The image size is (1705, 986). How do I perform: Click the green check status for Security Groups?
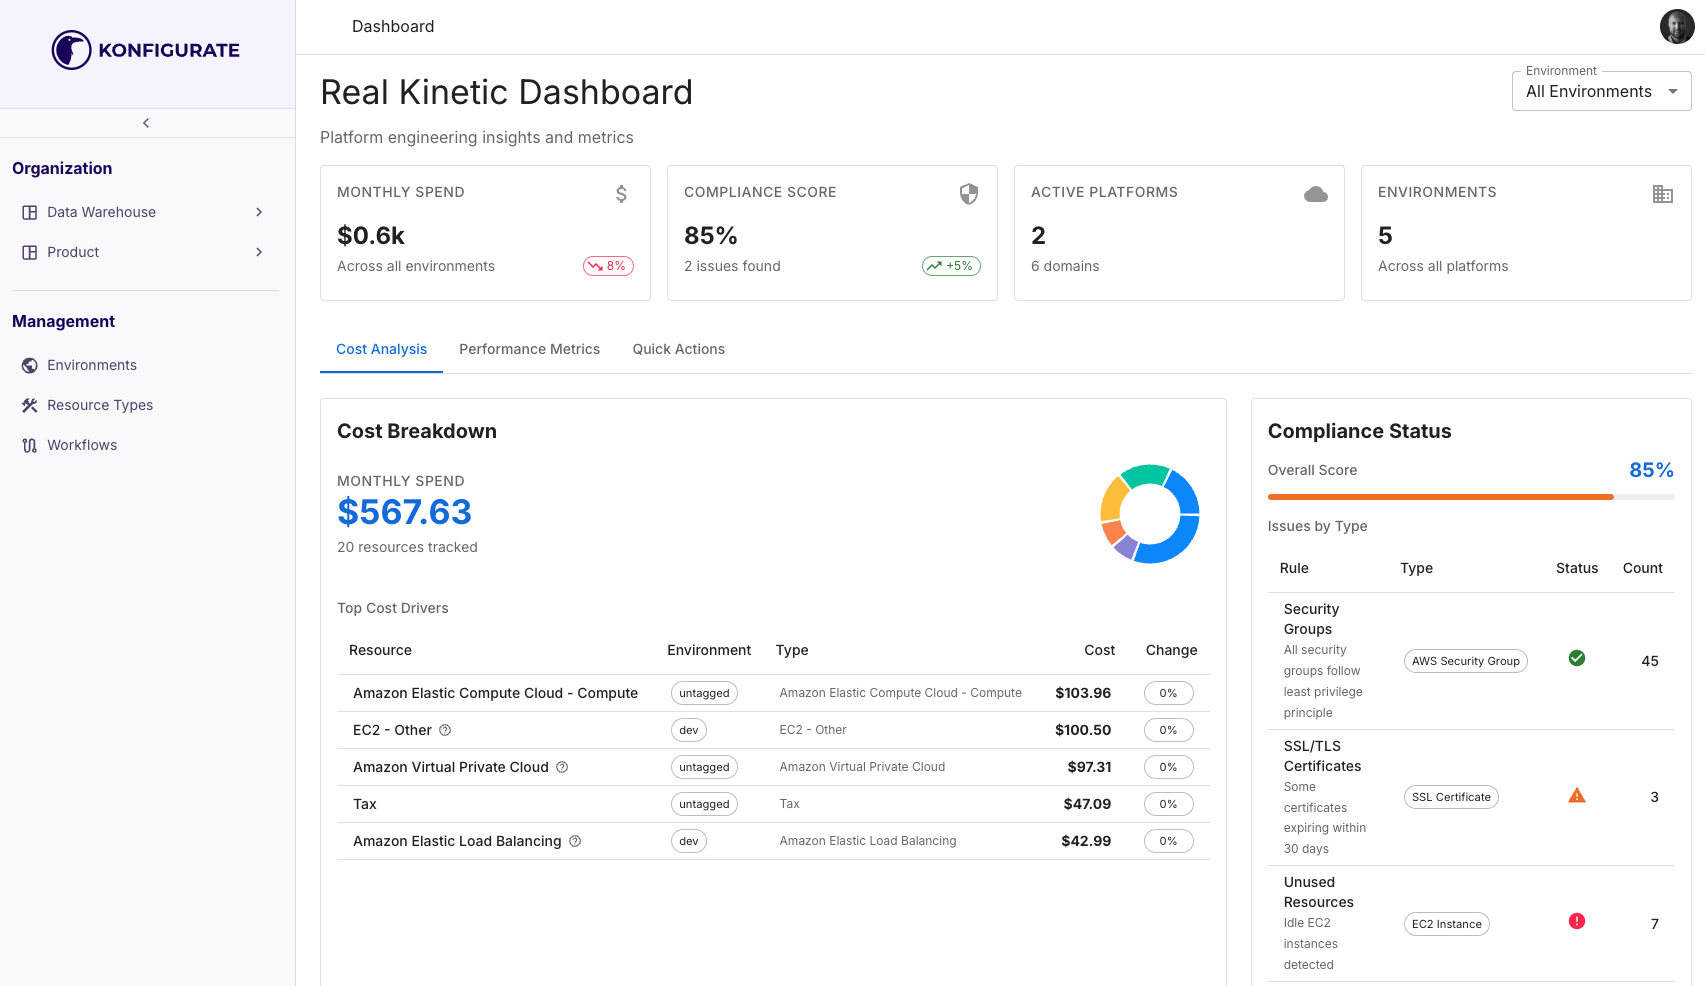(1577, 658)
